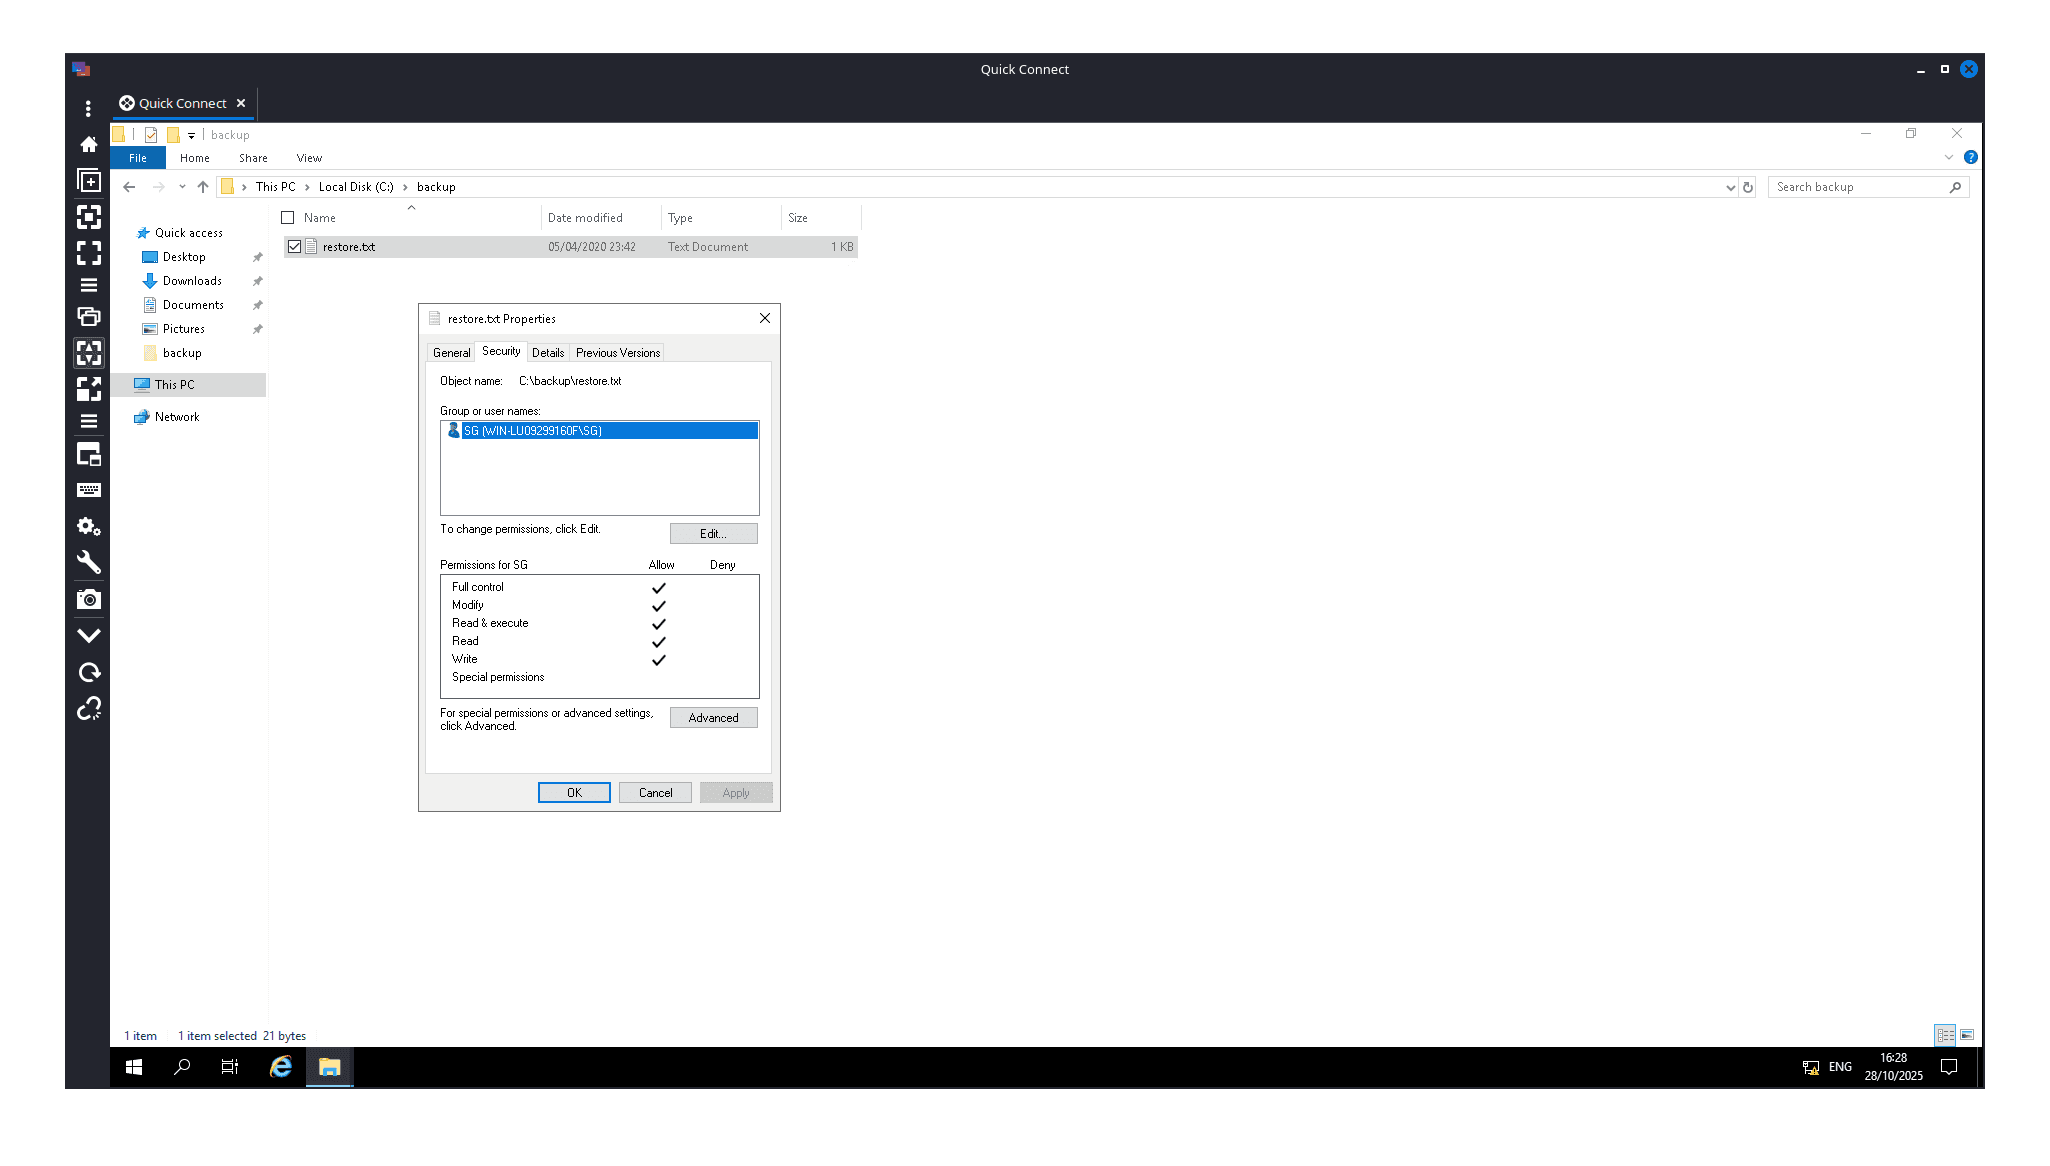Expand the address bar history dropdown

tap(1730, 187)
